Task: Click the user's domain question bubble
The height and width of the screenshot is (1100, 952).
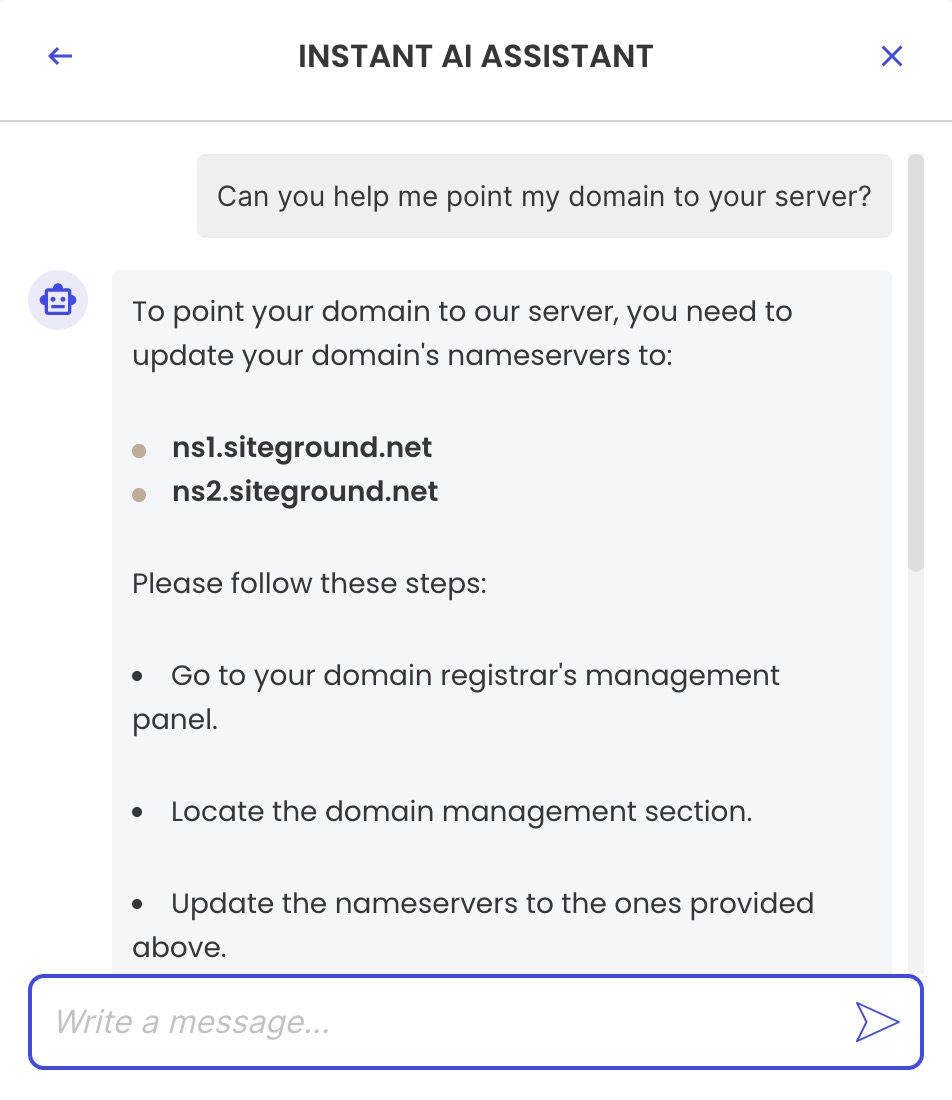Action: pos(544,196)
